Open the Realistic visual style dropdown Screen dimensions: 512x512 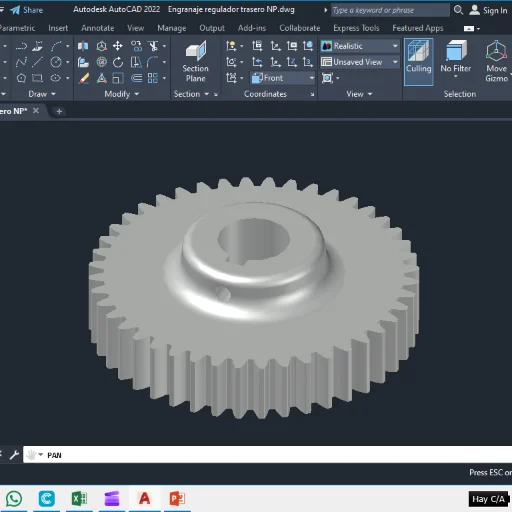click(x=360, y=46)
